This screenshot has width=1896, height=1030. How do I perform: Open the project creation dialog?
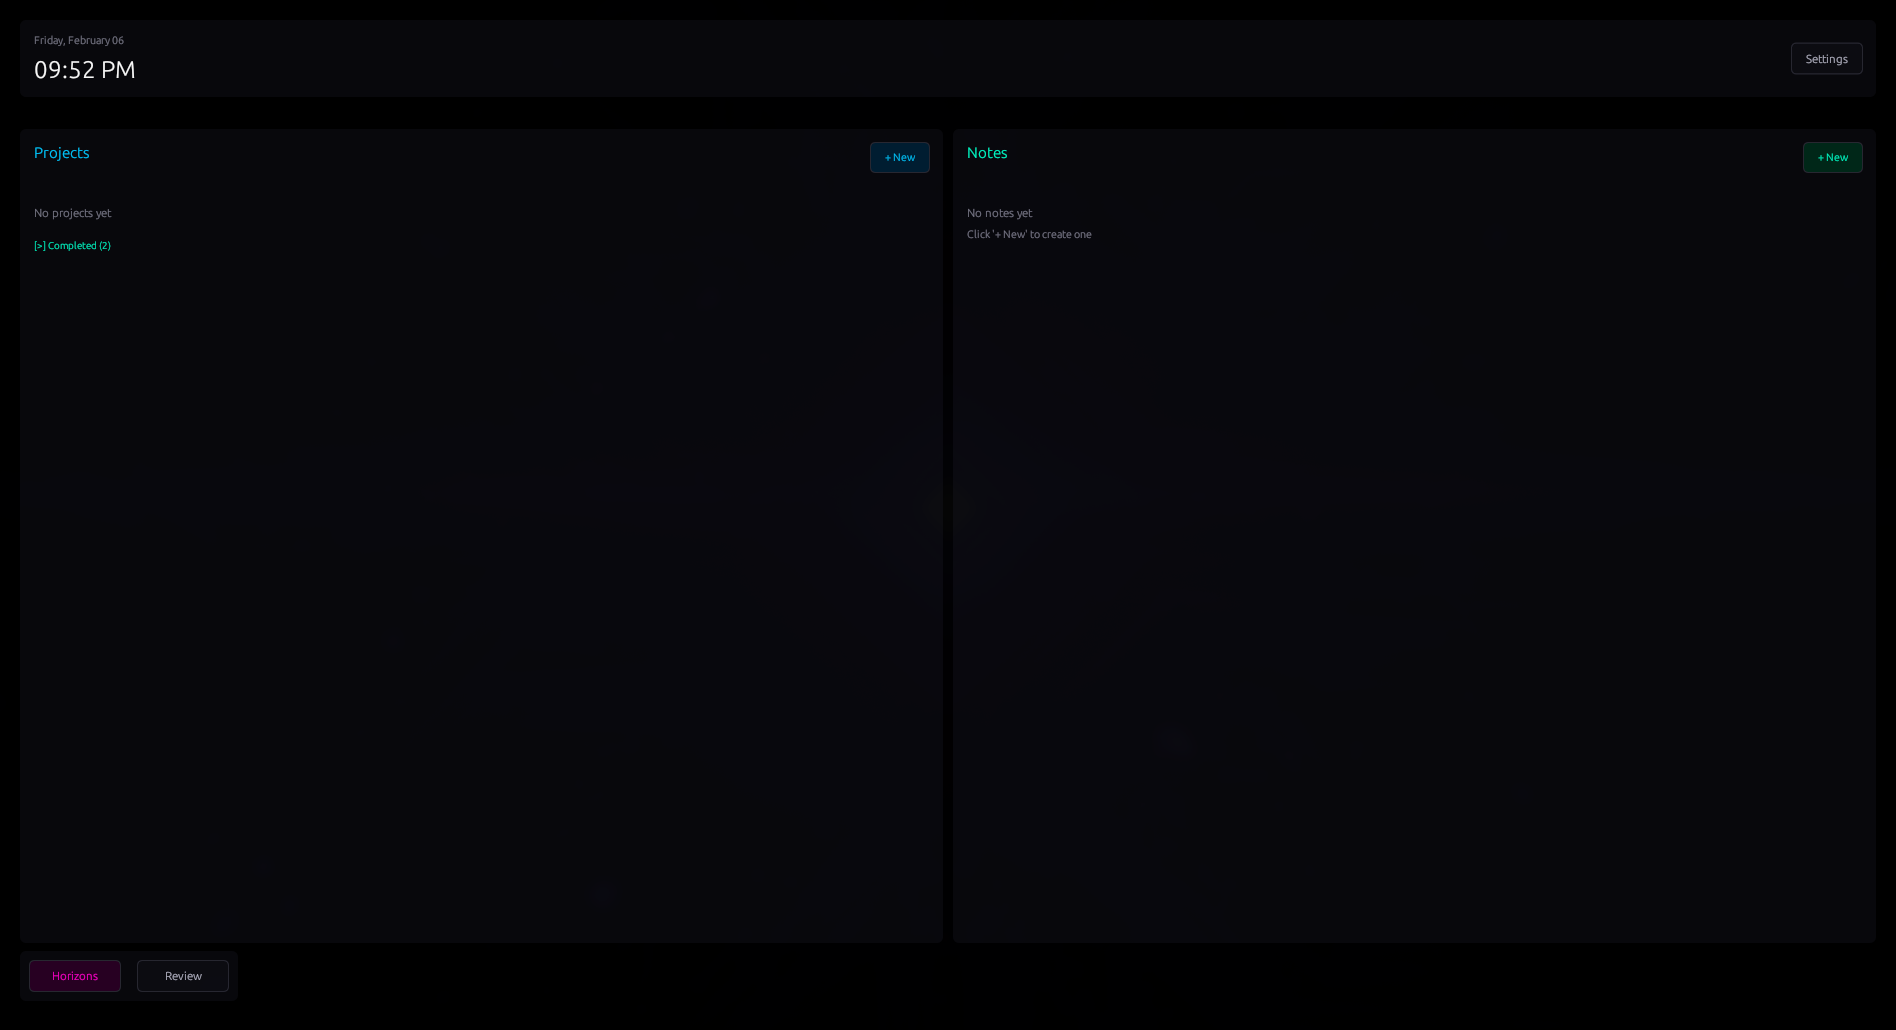pyautogui.click(x=899, y=157)
